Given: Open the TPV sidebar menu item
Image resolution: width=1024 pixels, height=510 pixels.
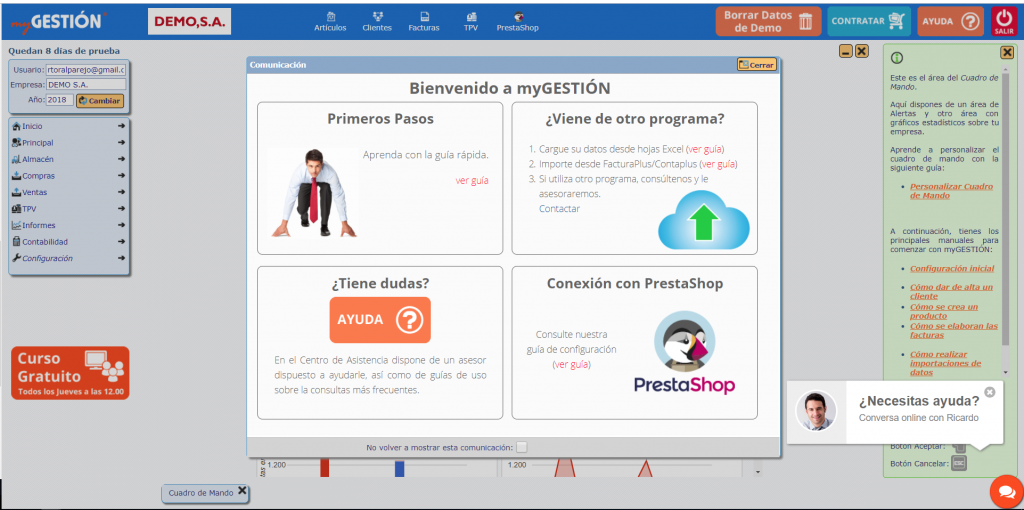Looking at the screenshot, I should [x=25, y=208].
